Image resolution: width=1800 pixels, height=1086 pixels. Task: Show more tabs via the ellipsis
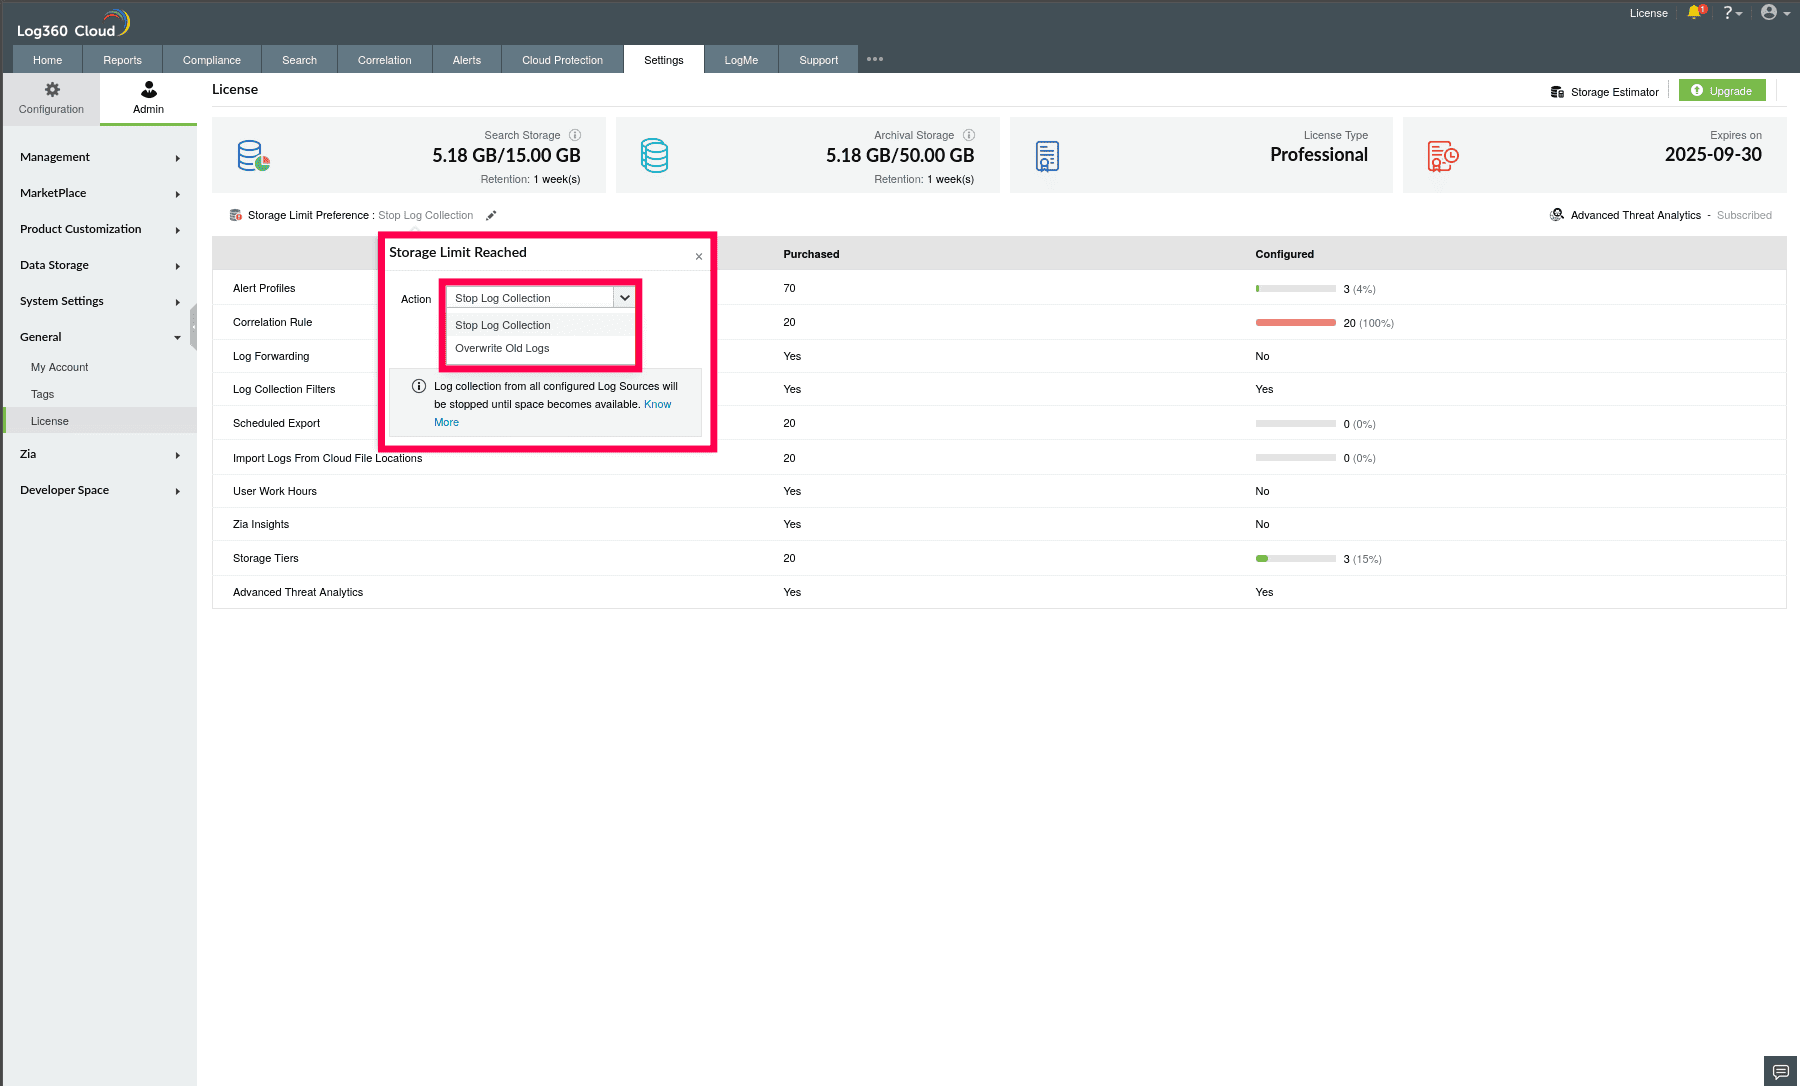(875, 59)
